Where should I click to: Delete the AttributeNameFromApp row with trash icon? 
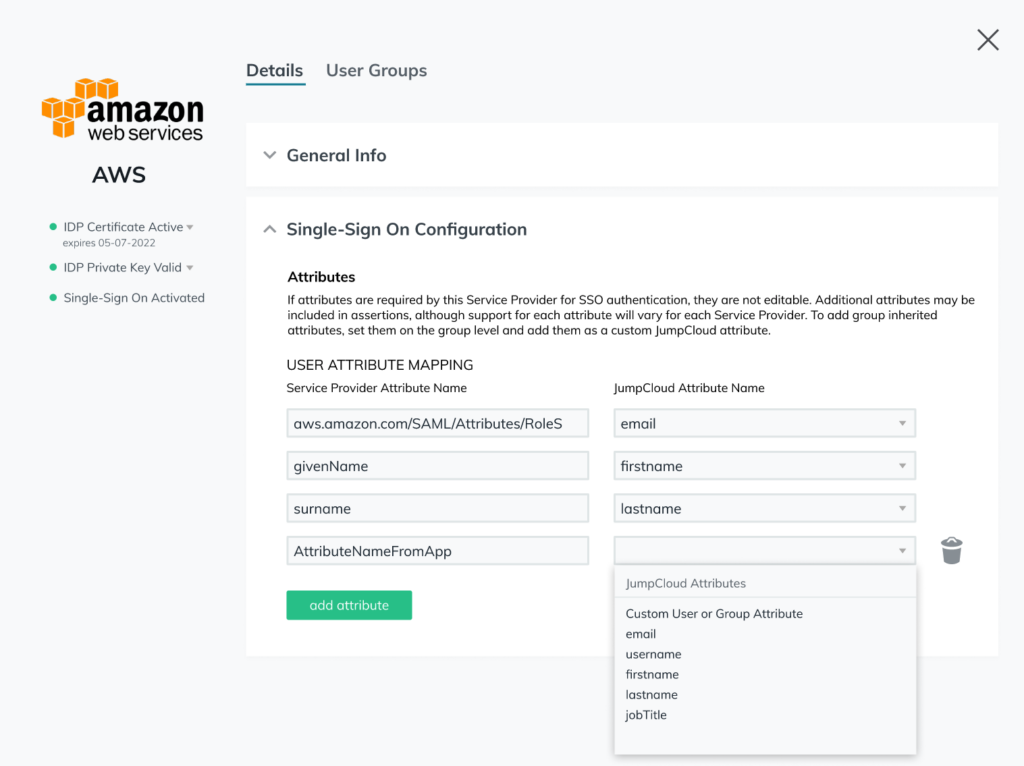(951, 551)
